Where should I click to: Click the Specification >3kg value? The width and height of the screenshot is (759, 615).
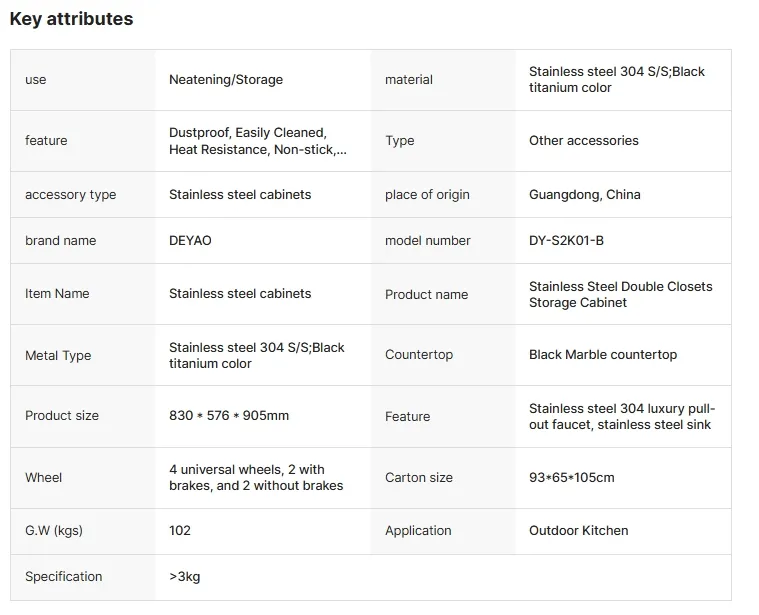184,577
